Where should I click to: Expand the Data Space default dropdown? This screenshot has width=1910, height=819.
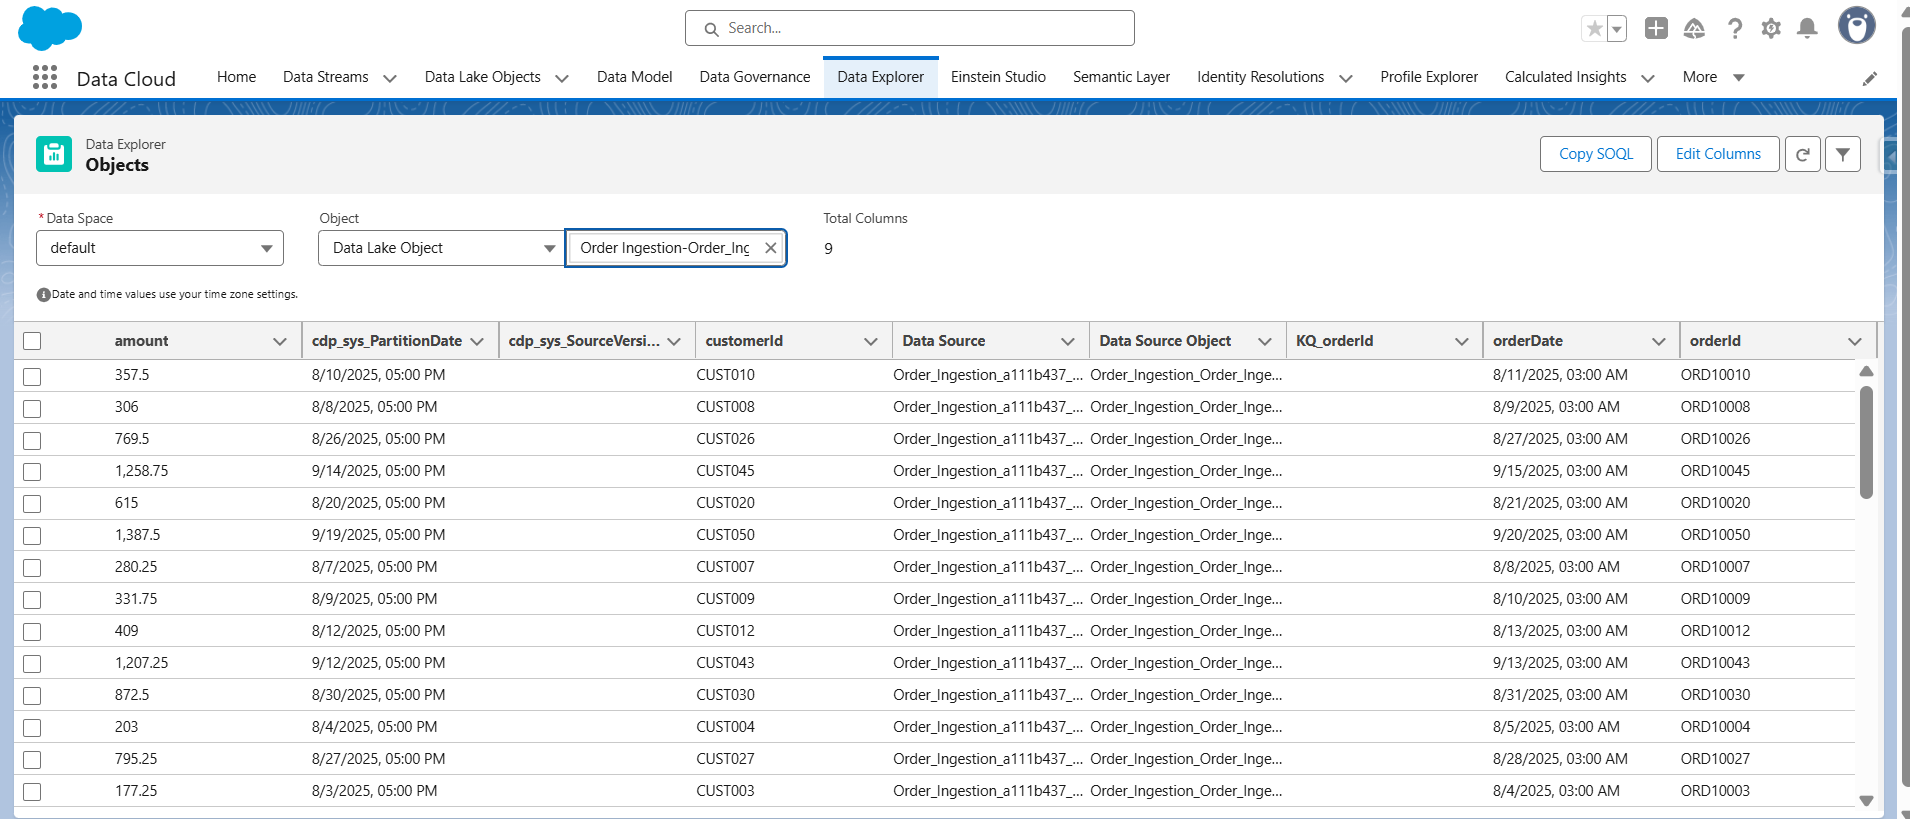tap(160, 248)
